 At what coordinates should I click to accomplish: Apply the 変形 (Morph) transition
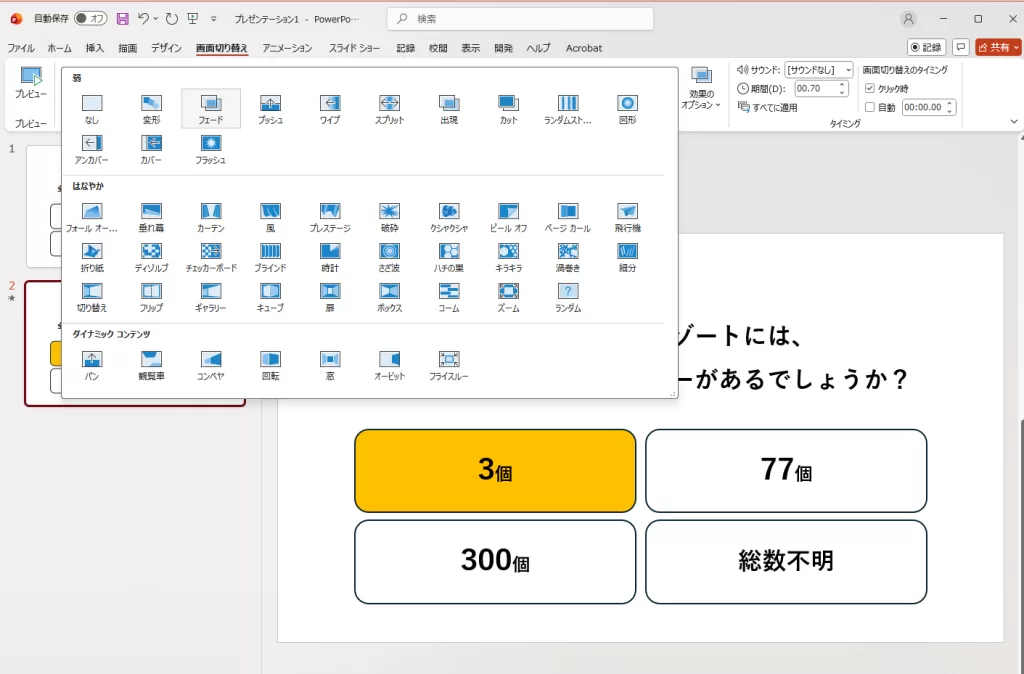(x=151, y=104)
